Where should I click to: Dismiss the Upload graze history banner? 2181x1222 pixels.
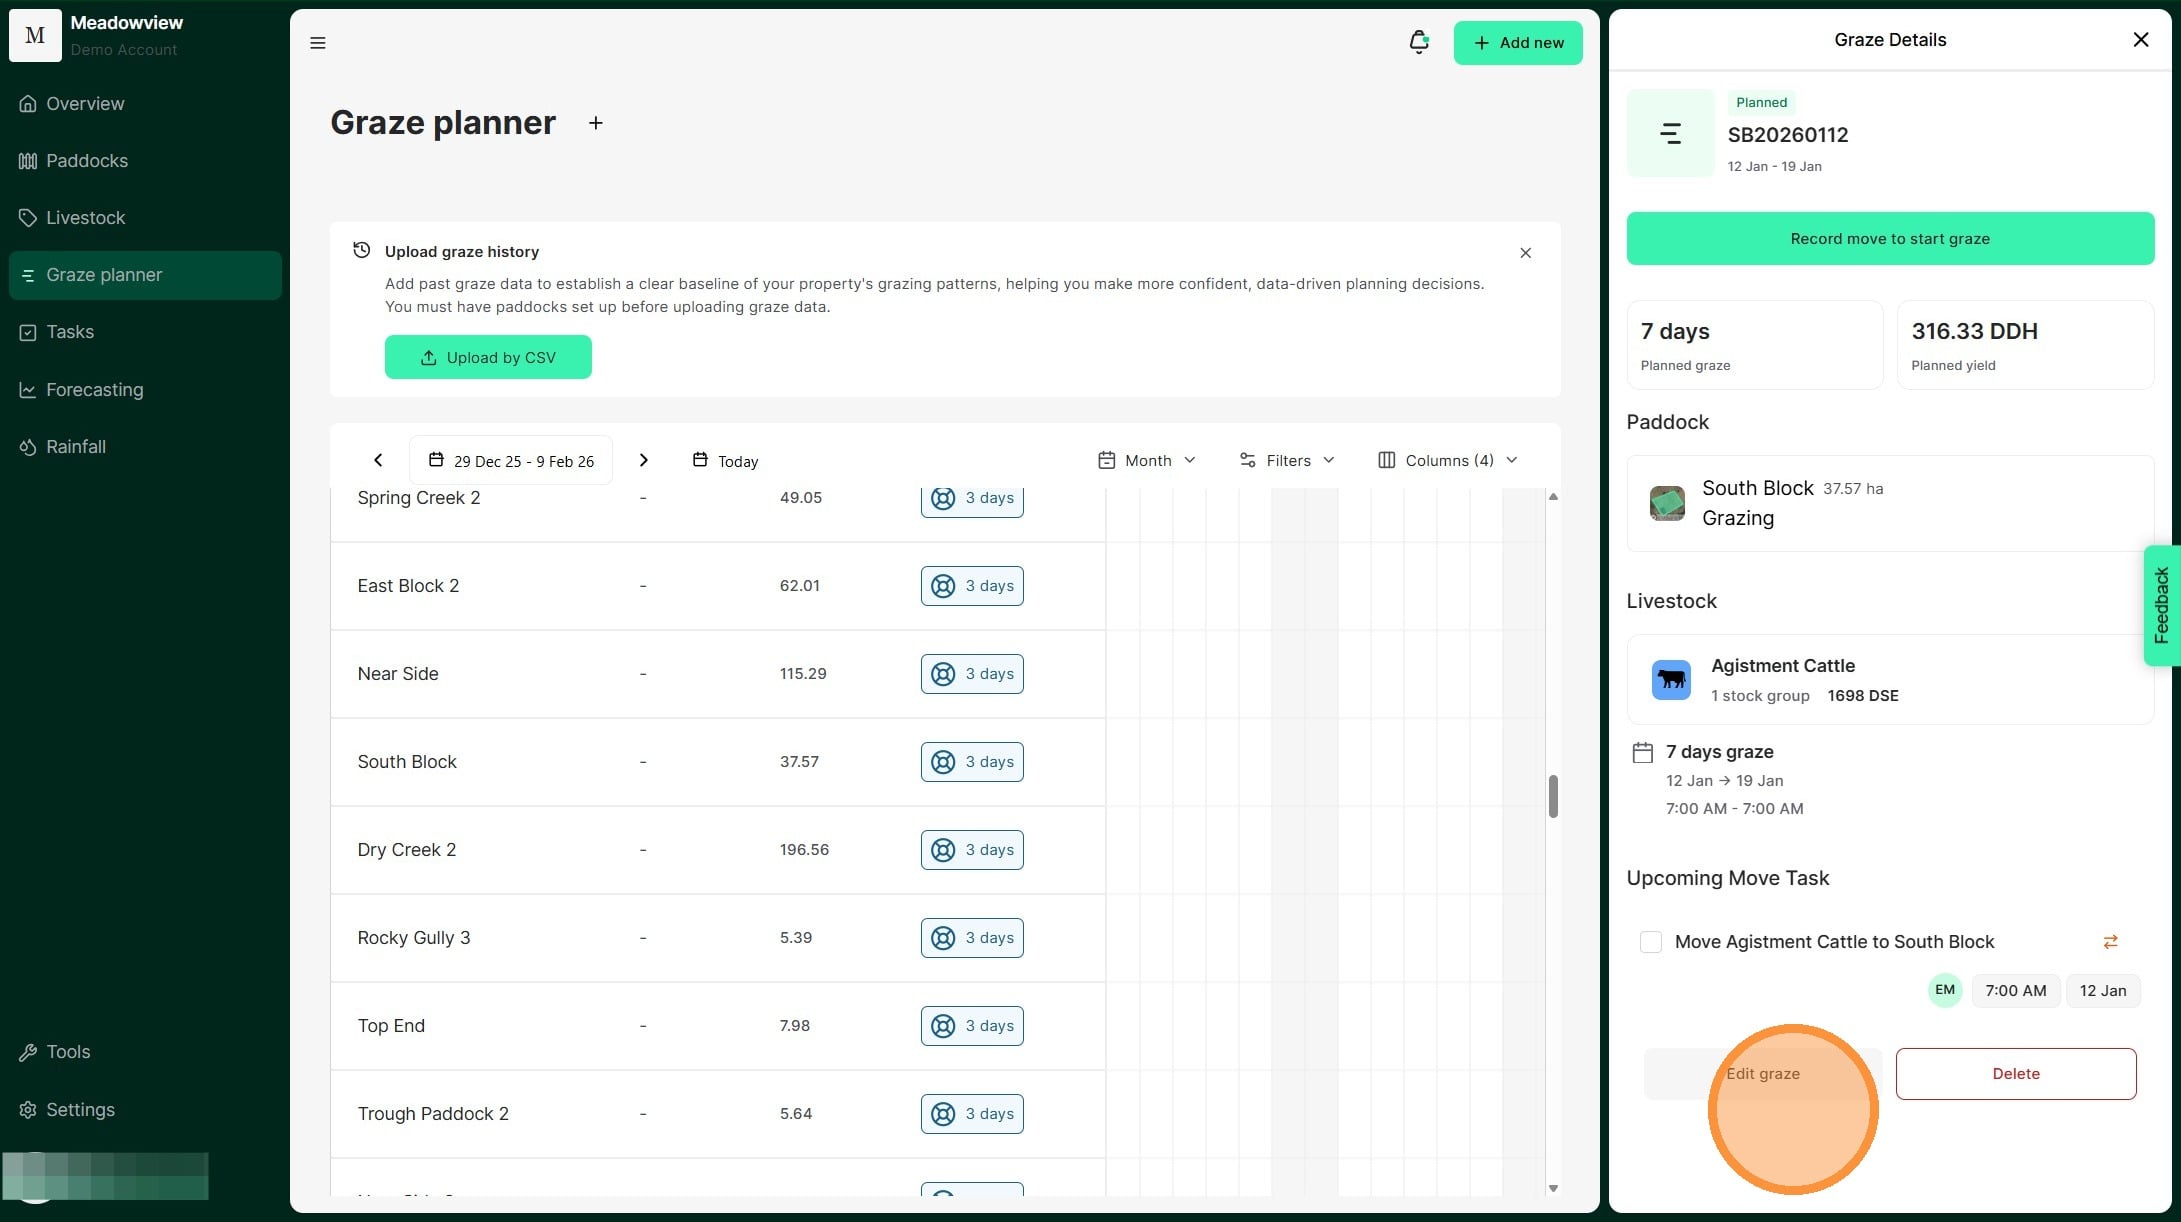tap(1525, 253)
